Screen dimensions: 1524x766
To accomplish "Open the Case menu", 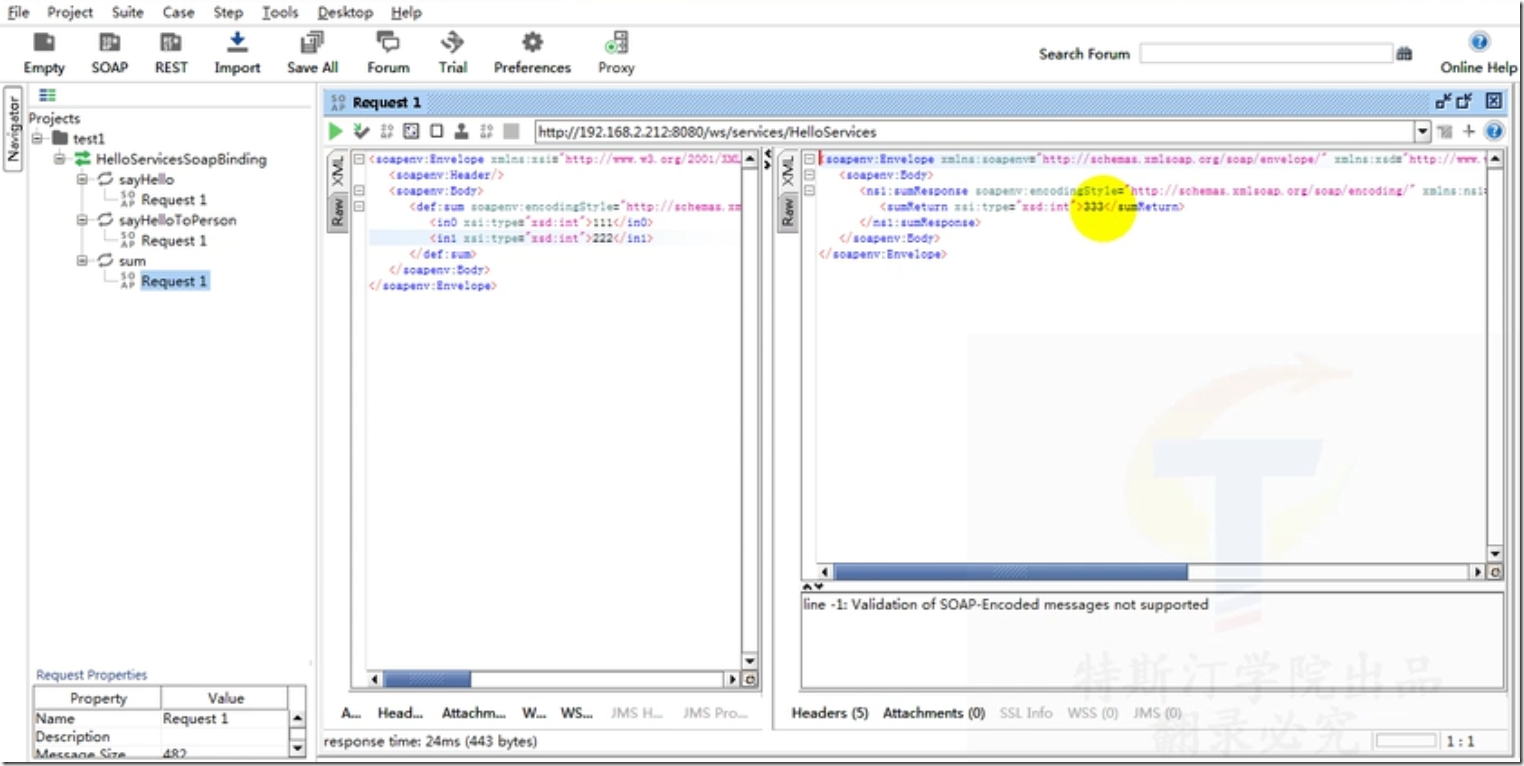I will coord(178,13).
